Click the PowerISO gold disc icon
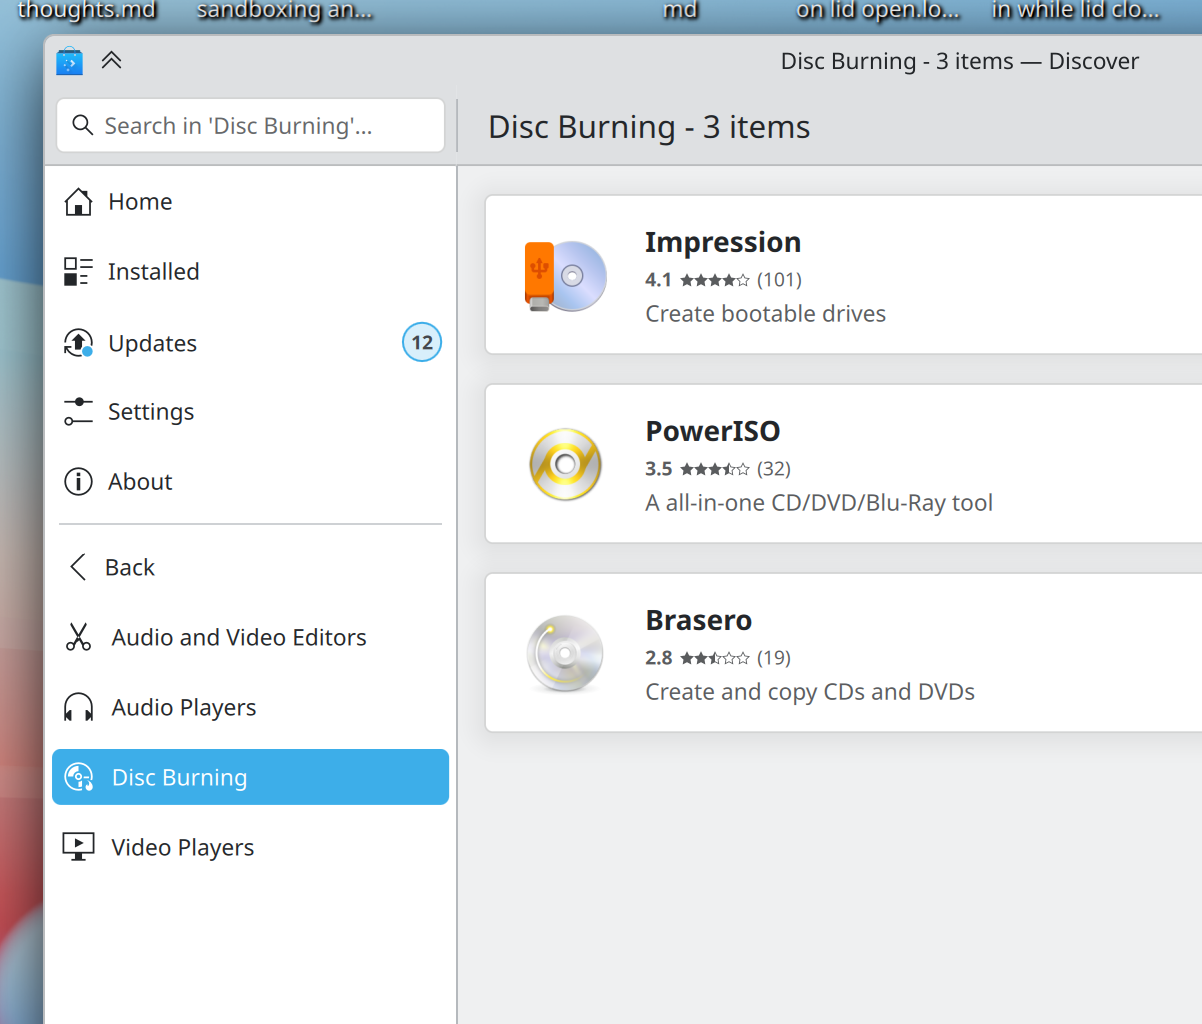 565,464
